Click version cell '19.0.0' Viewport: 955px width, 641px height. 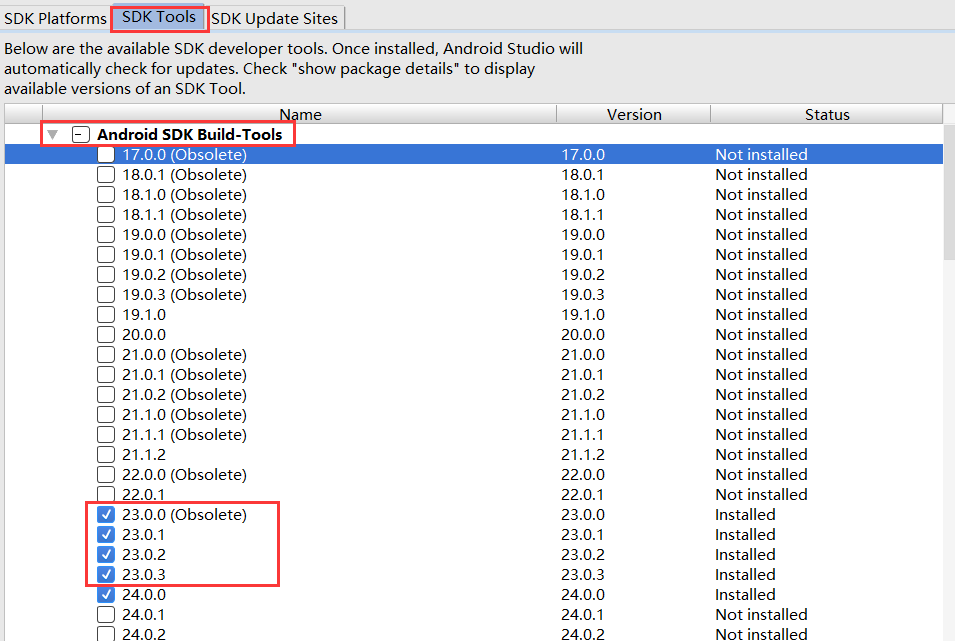pyautogui.click(x=583, y=235)
